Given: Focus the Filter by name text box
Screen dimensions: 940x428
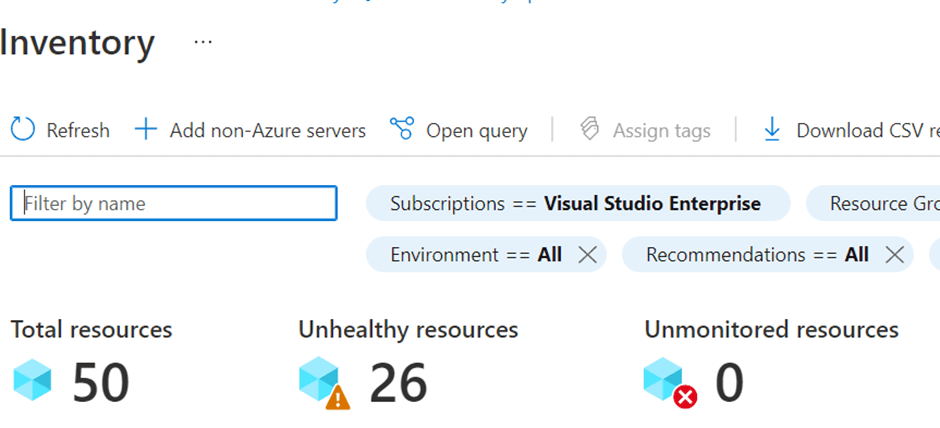Looking at the screenshot, I should [x=174, y=204].
